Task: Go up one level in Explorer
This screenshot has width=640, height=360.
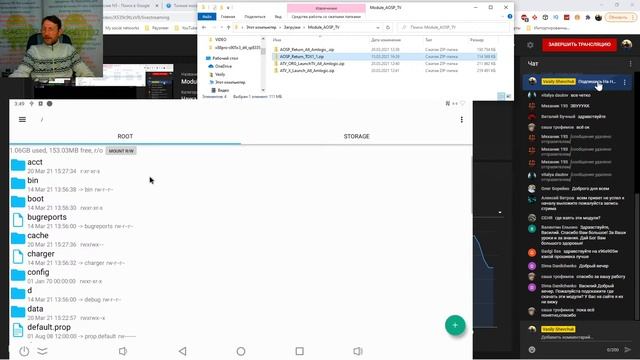Action: pyautogui.click(x=229, y=27)
